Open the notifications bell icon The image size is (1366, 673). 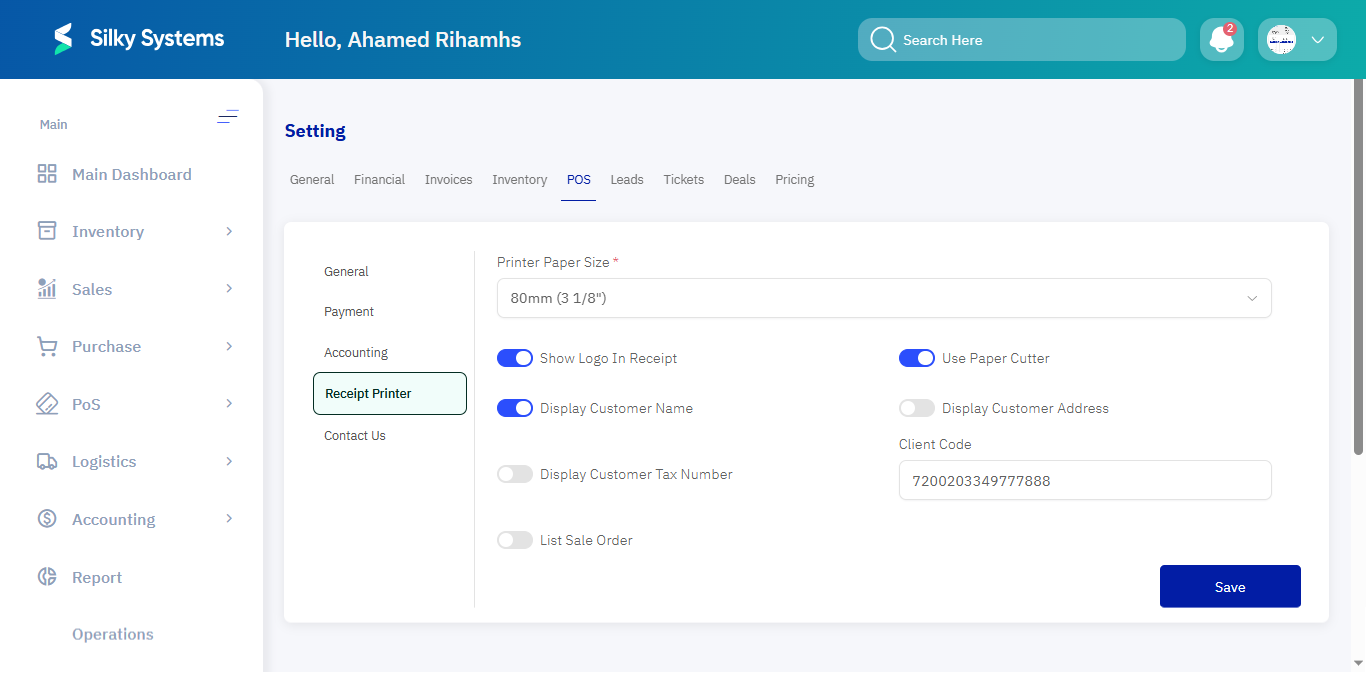(x=1221, y=40)
